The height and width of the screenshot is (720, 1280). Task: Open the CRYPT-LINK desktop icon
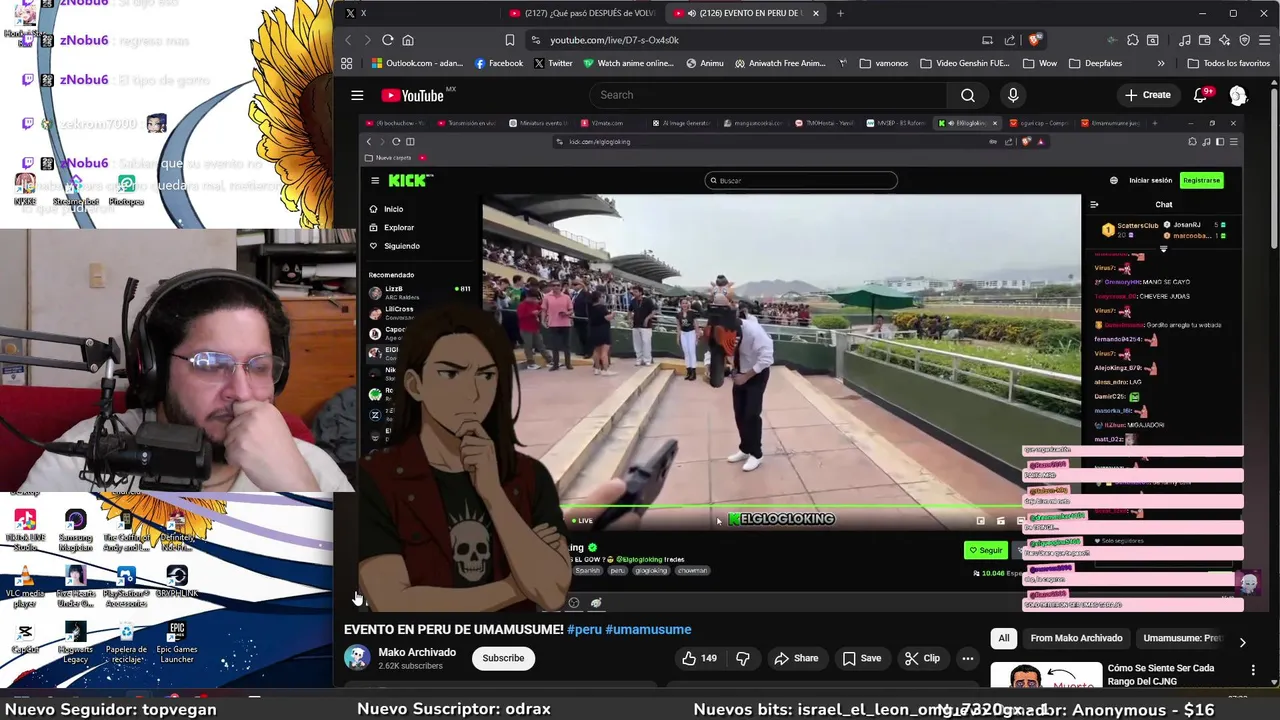(x=177, y=581)
